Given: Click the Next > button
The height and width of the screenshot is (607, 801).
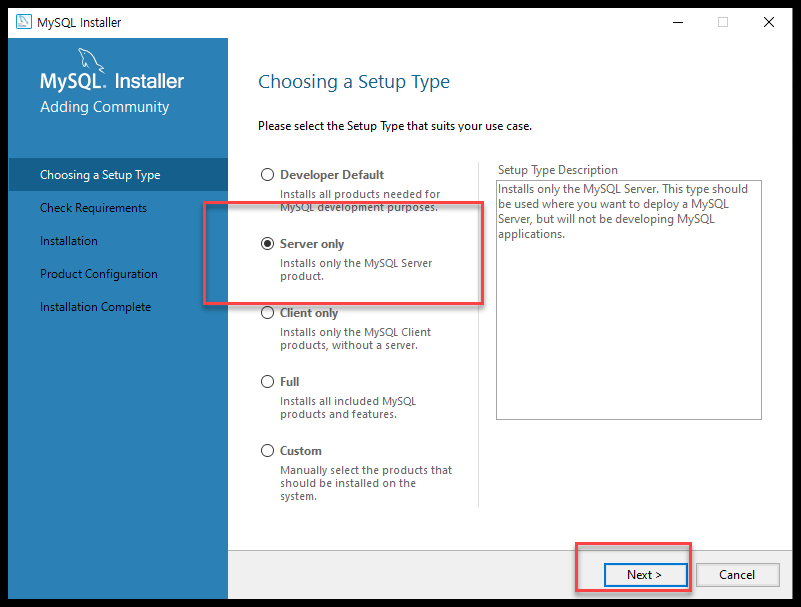Looking at the screenshot, I should [646, 575].
